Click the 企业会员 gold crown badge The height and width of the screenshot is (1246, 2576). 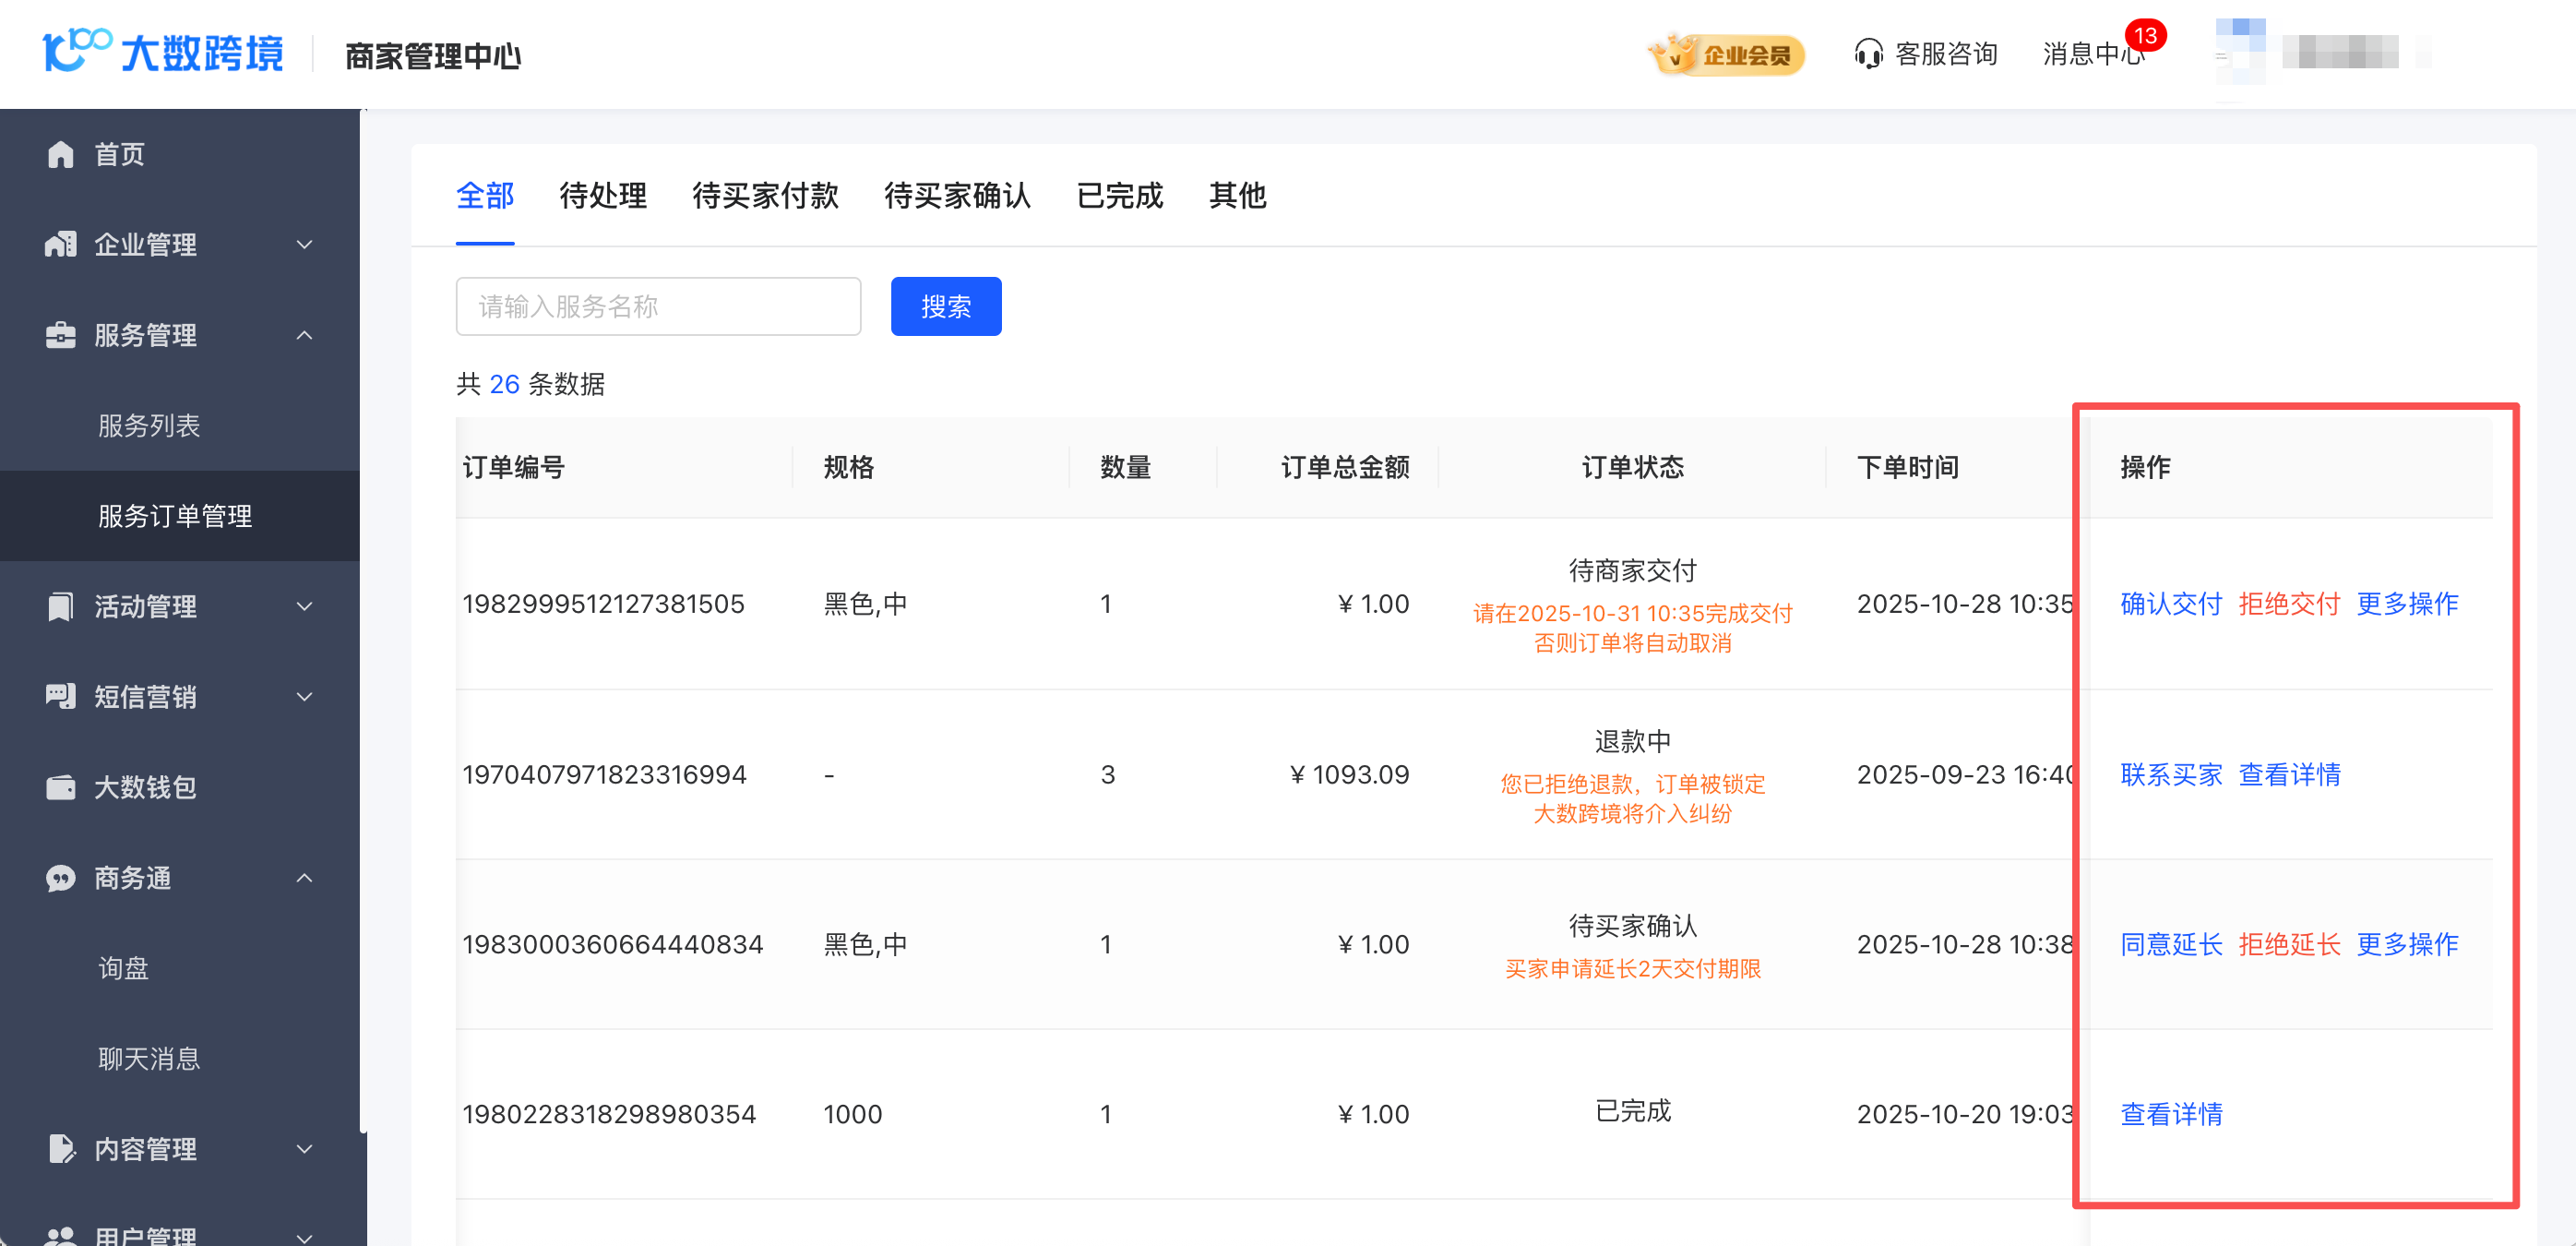[x=1727, y=54]
